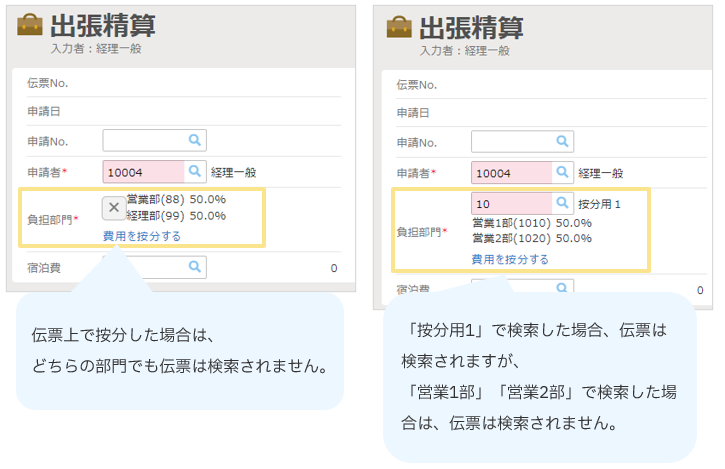725x469 pixels.
Task: Open 費用を按分する link below 経理部(99)
Action: [142, 236]
